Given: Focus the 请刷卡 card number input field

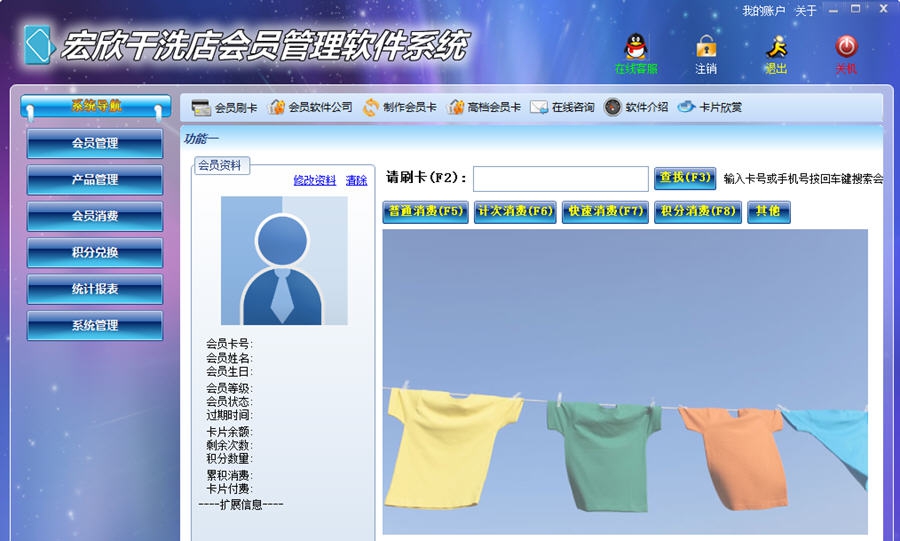Looking at the screenshot, I should point(560,178).
